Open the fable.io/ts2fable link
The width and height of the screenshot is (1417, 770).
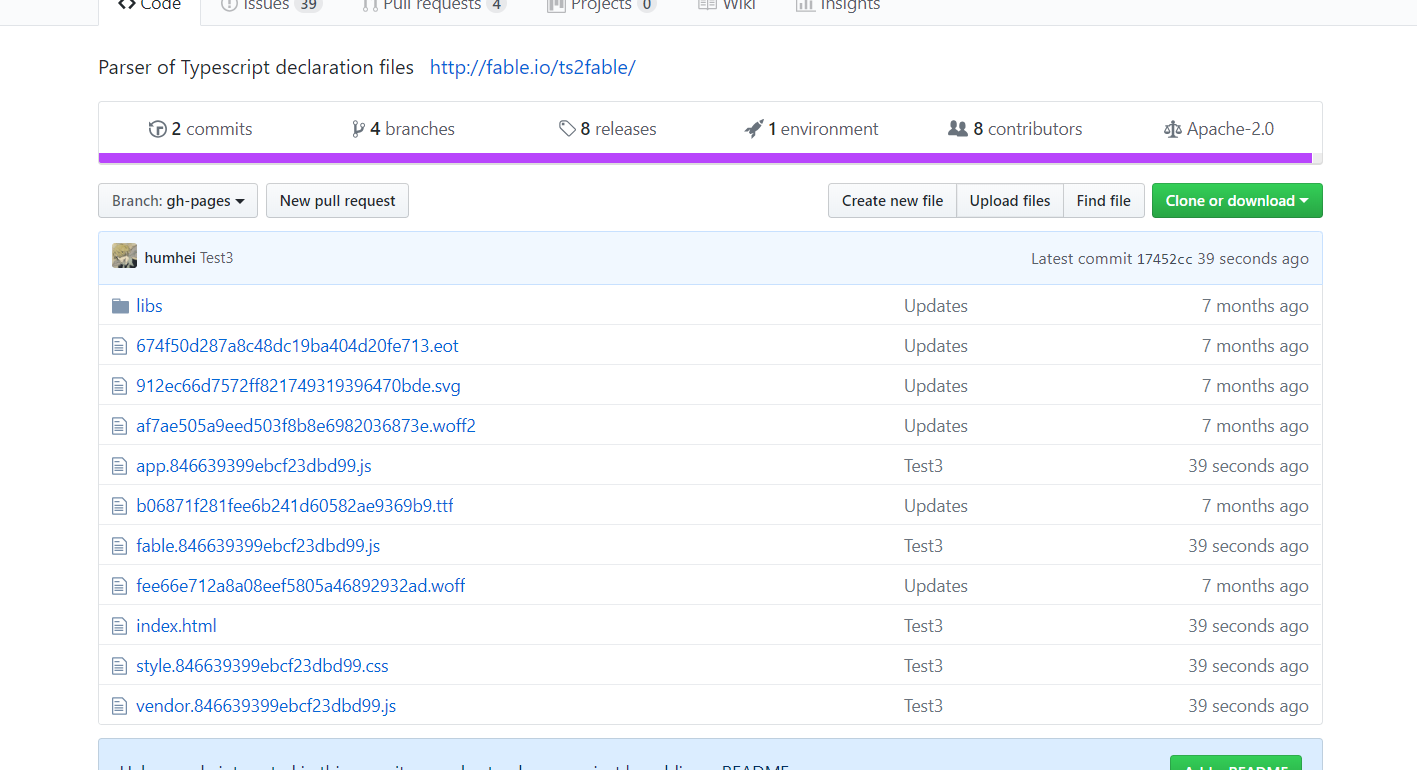pos(532,67)
